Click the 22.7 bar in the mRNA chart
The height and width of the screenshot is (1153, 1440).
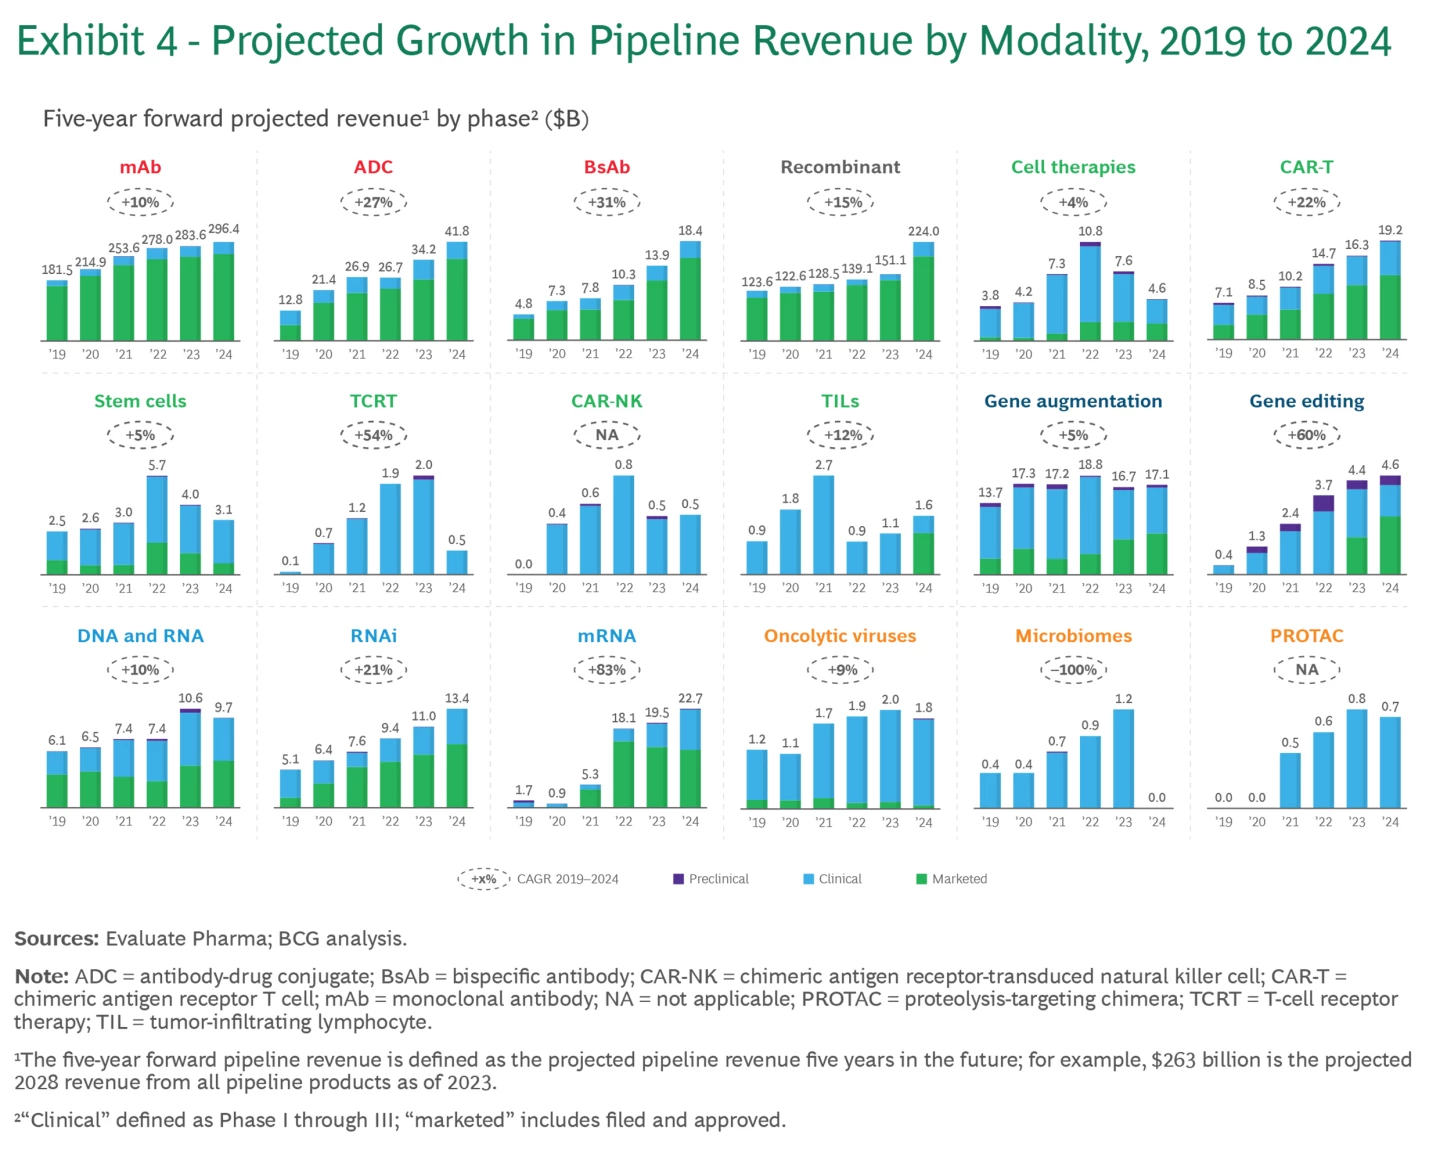pos(690,758)
